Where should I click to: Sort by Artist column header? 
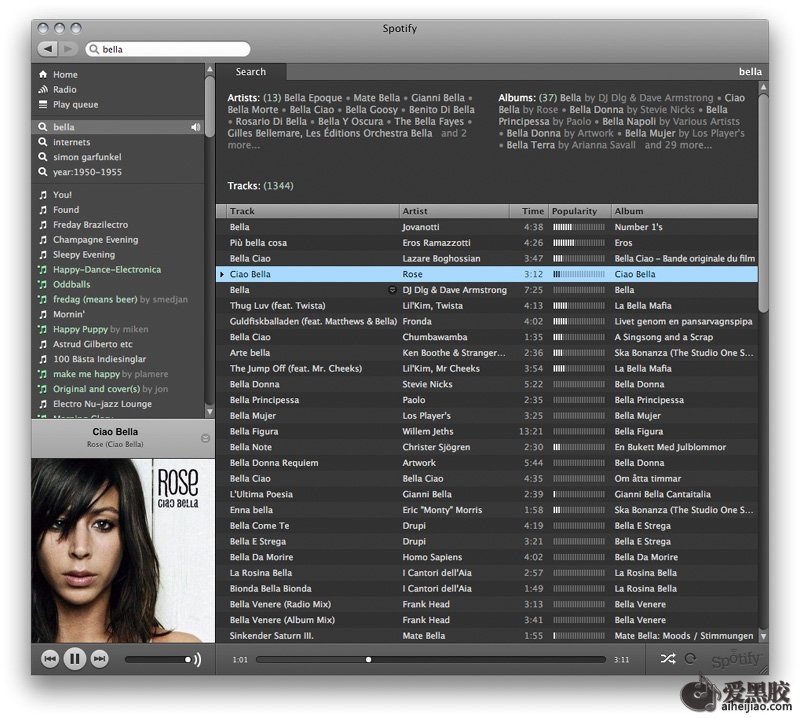point(454,211)
